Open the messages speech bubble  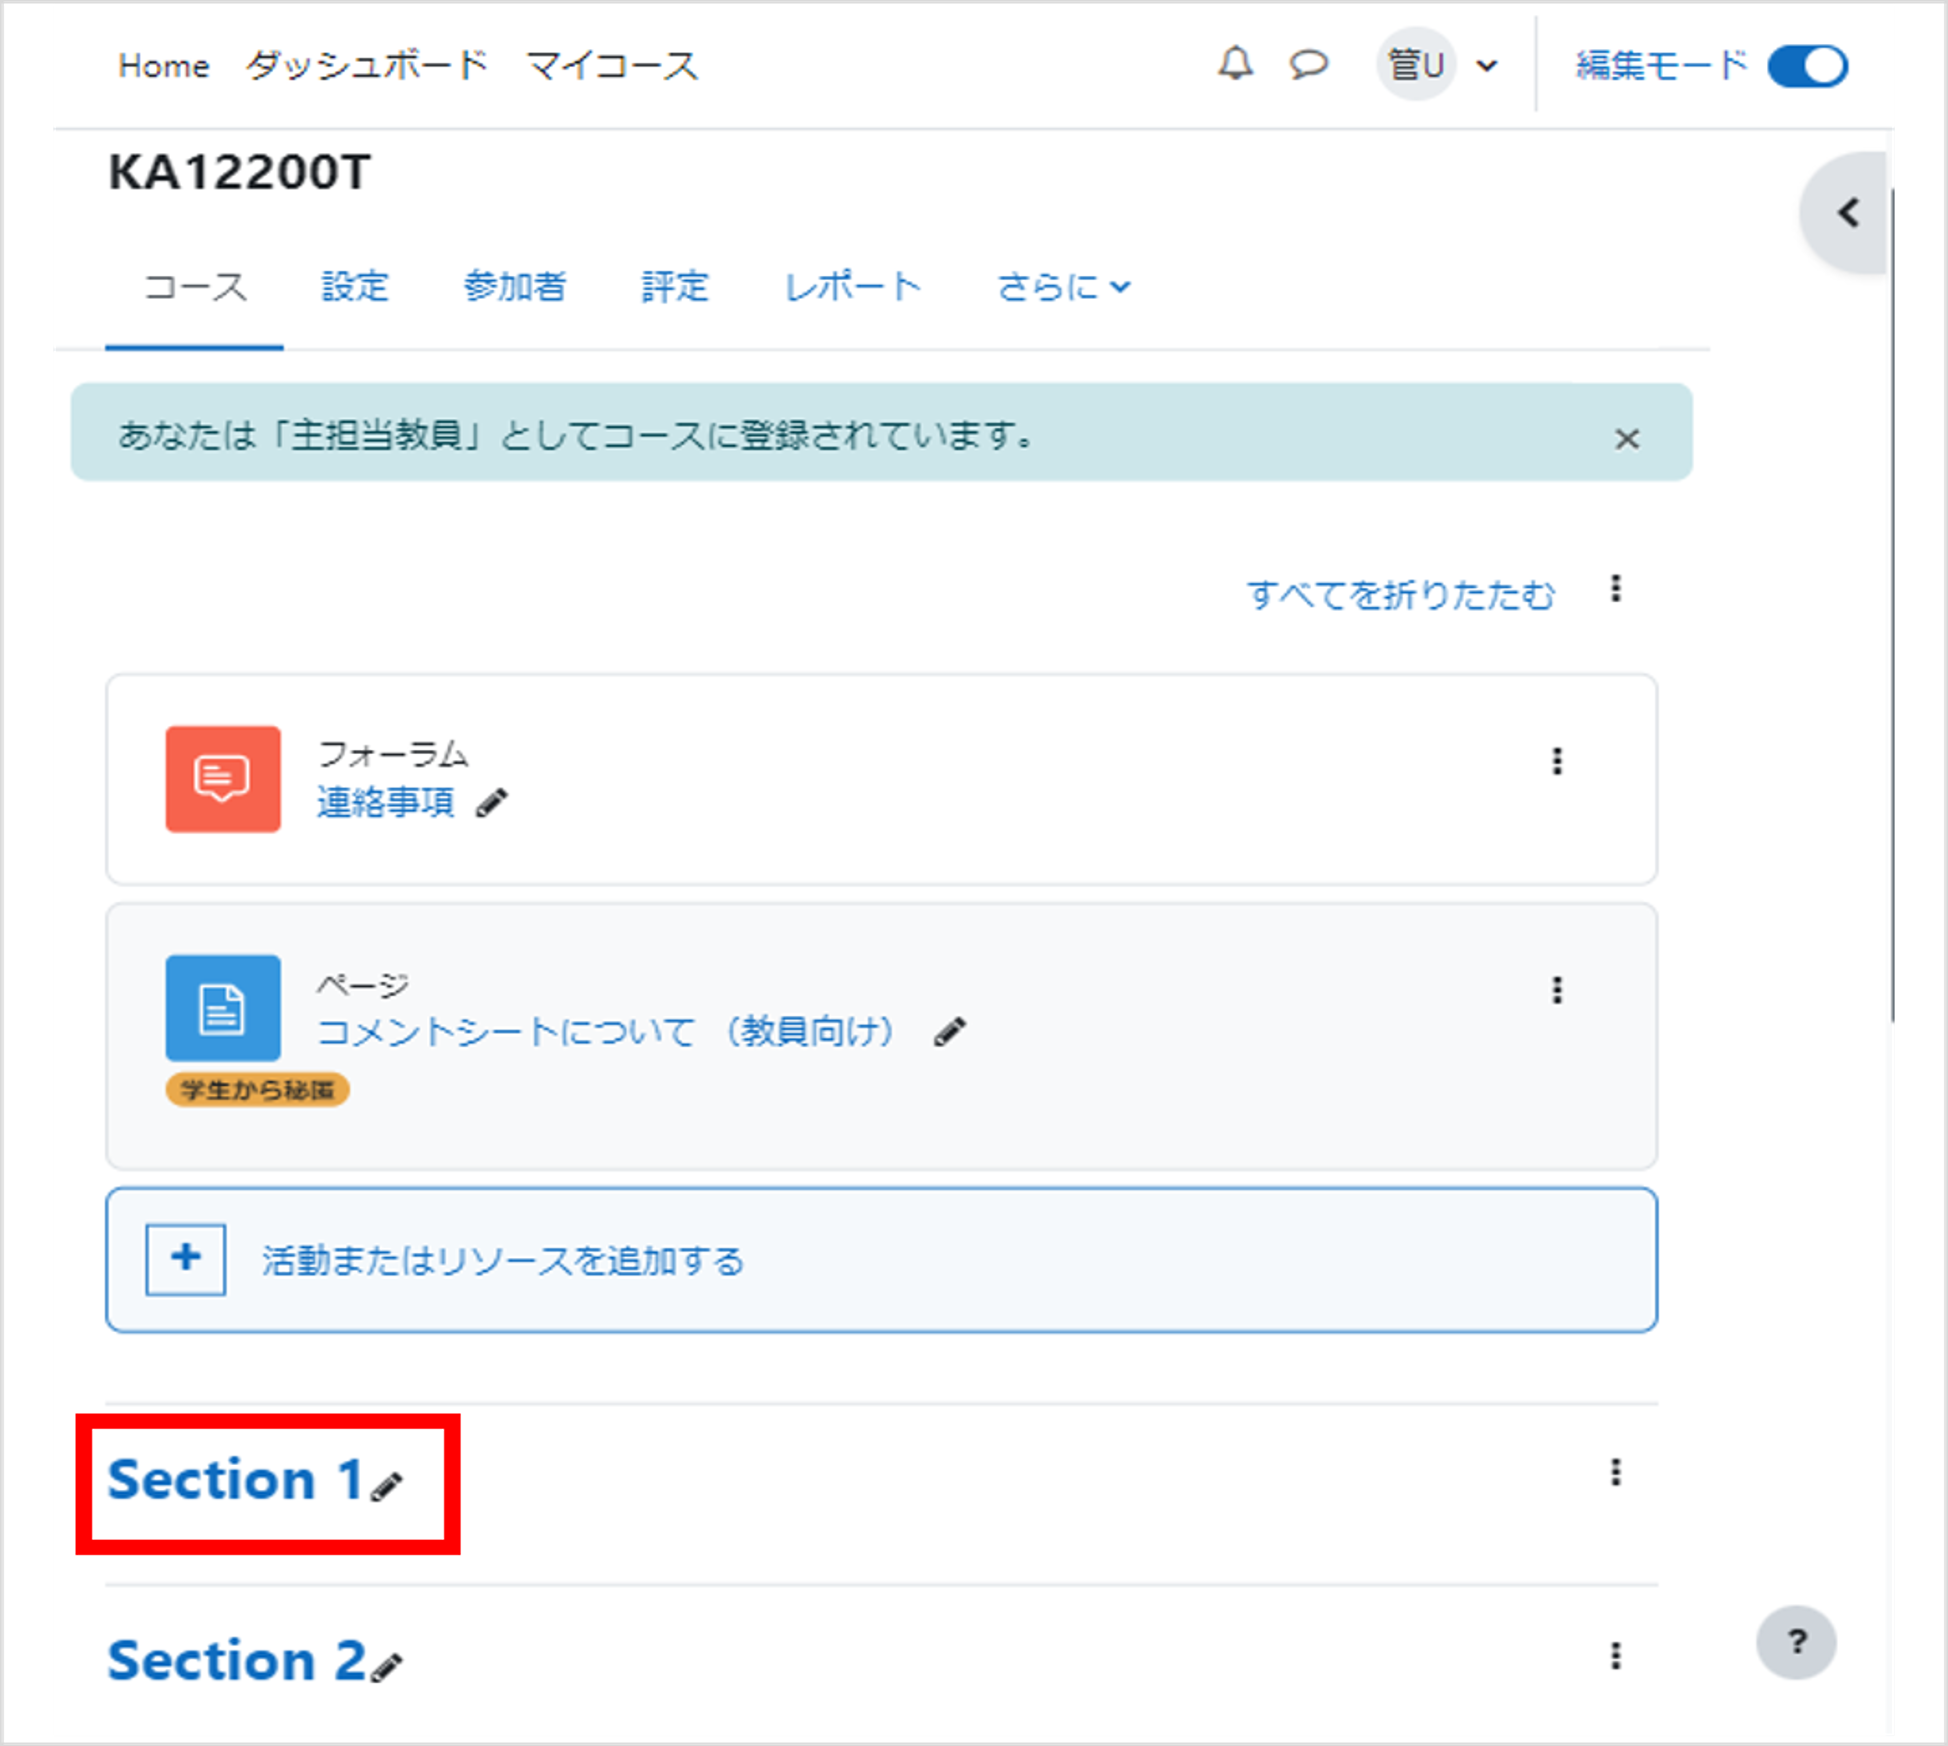1308,65
